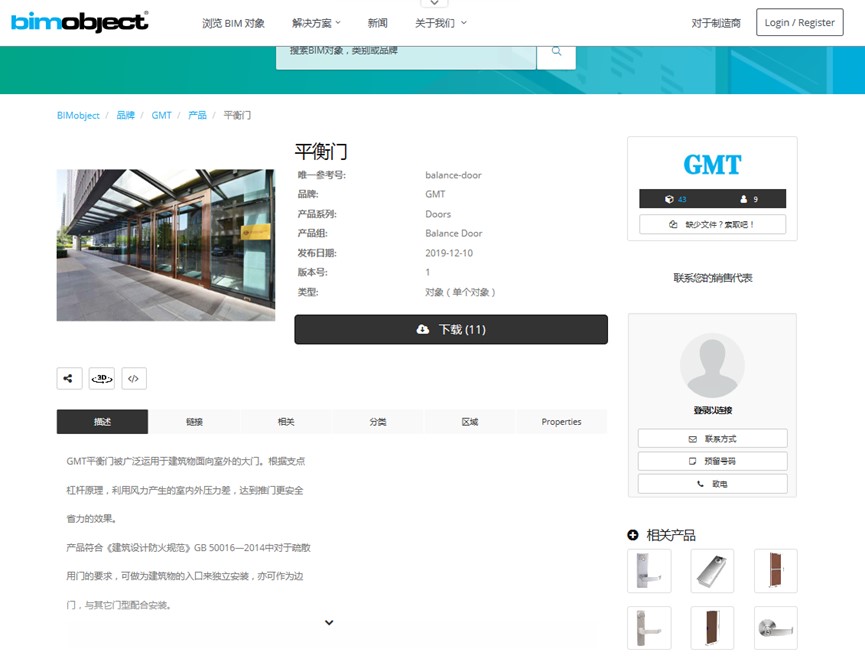Open the 关于我们 dropdown menu

(440, 23)
